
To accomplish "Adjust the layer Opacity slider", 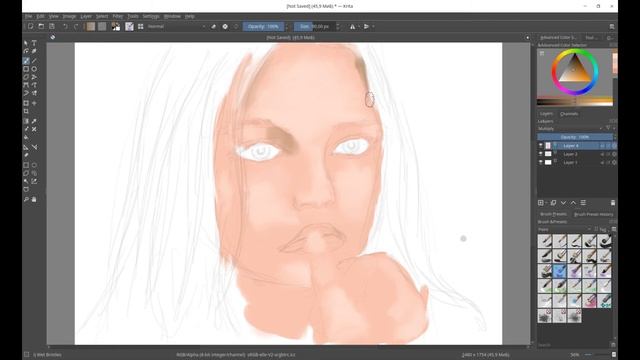I will 575,137.
